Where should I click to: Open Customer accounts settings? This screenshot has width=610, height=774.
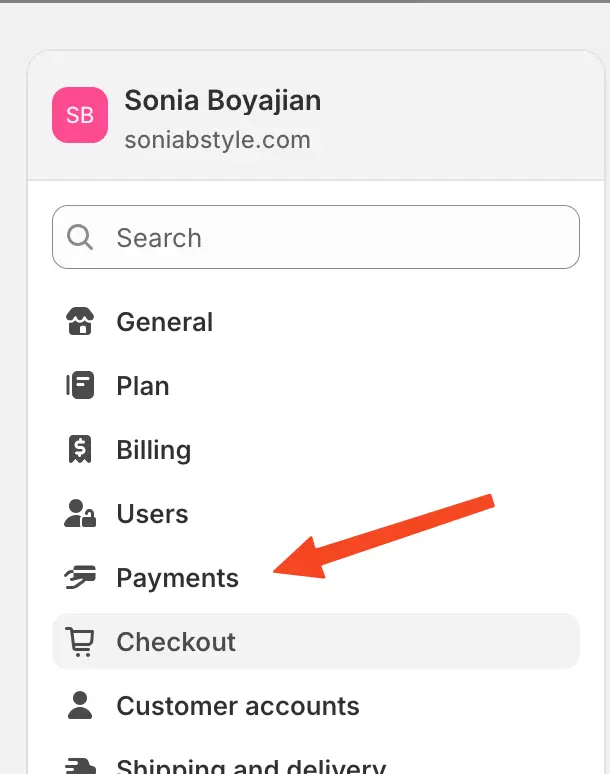tap(238, 706)
